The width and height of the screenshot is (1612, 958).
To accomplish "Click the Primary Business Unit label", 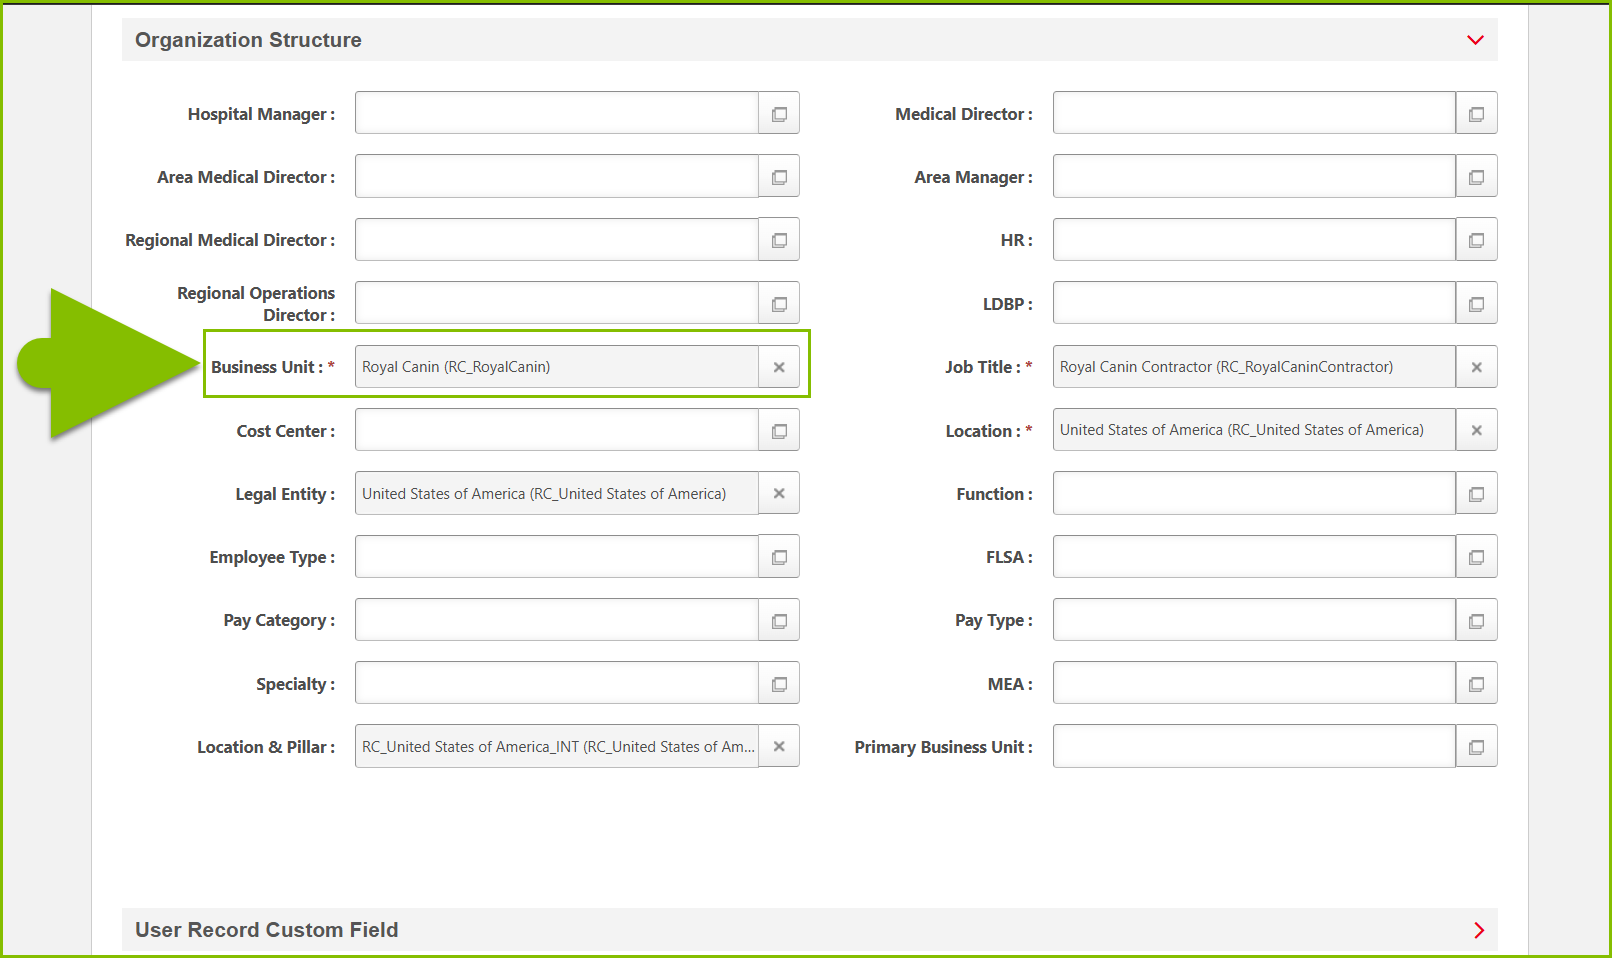I will pos(943,747).
